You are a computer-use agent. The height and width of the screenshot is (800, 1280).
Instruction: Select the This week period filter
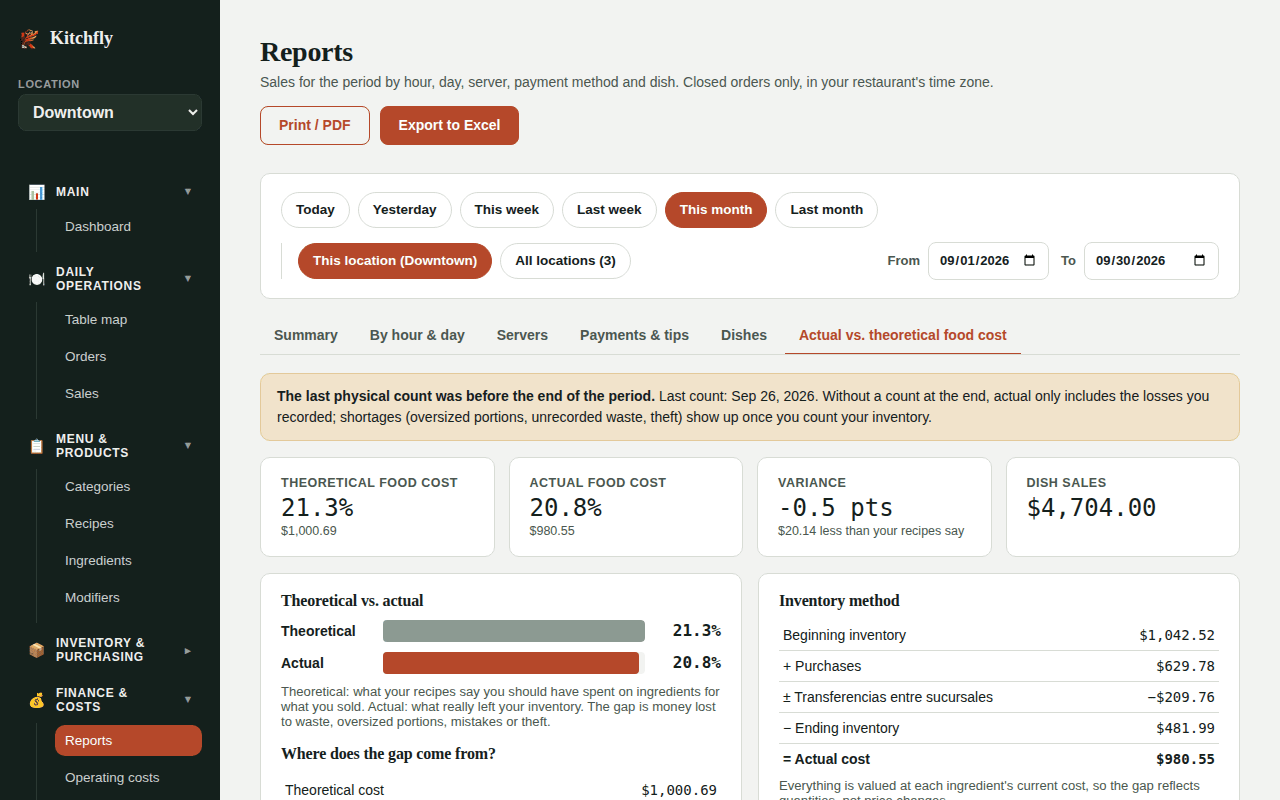(507, 210)
